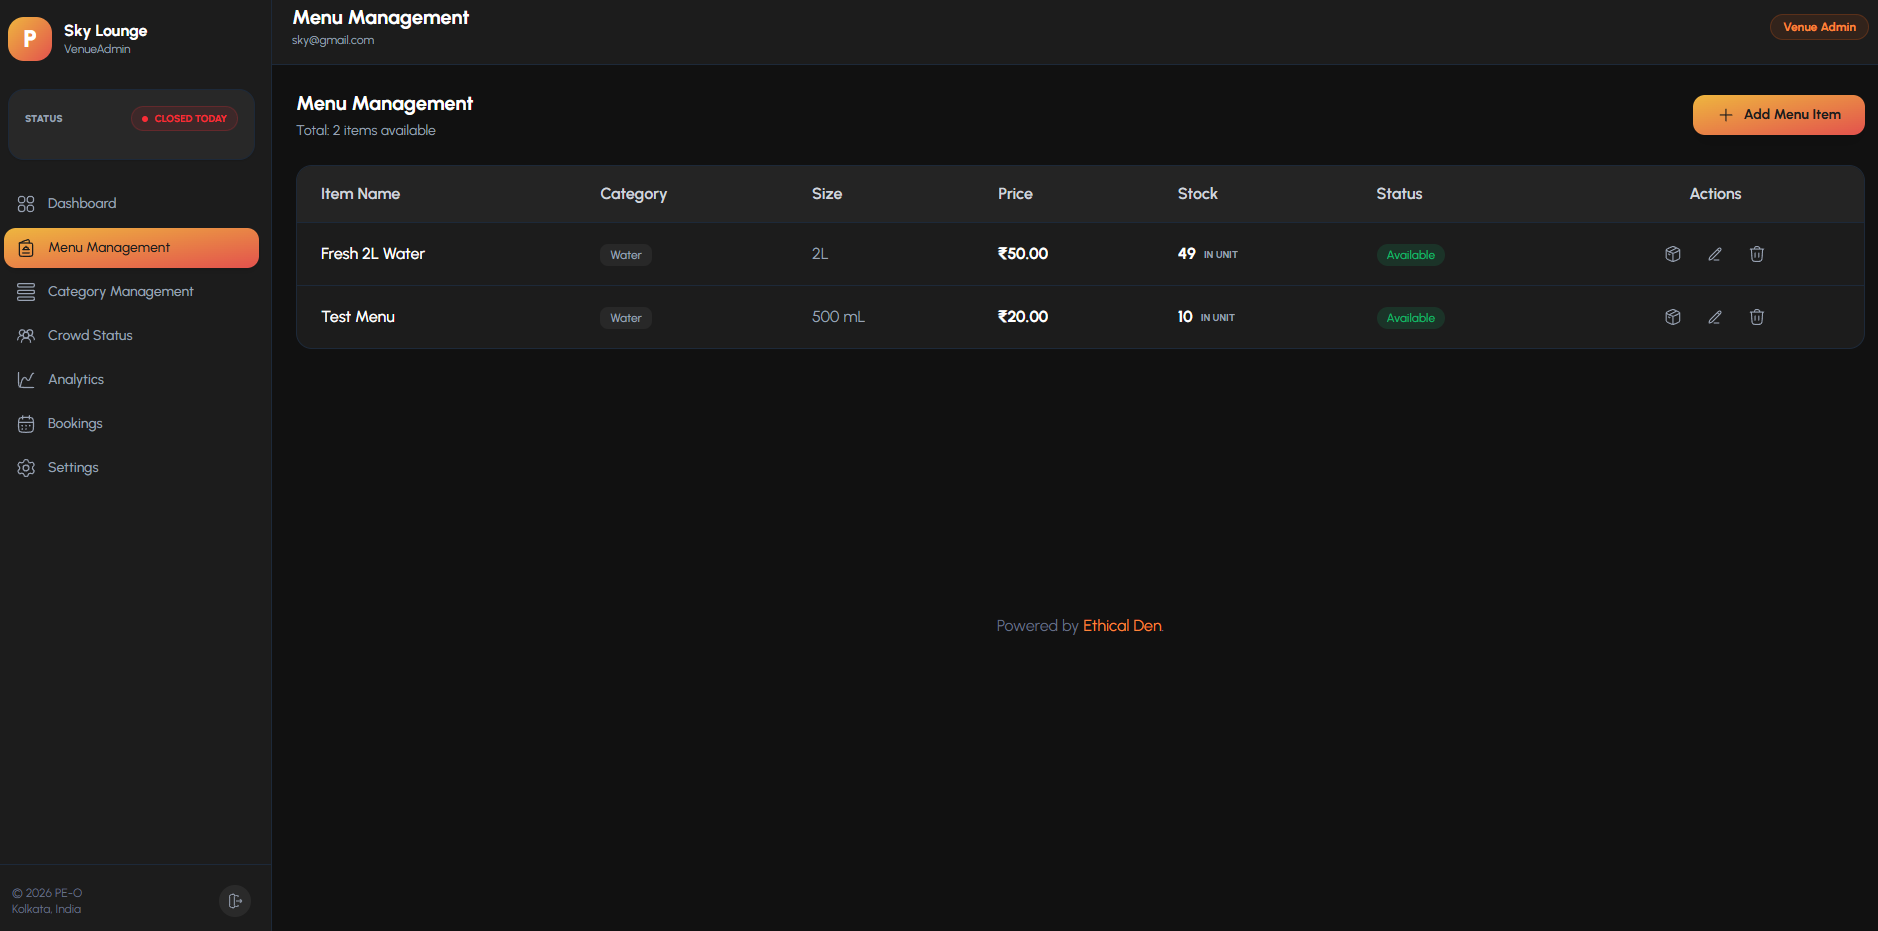Select the Fresh 2L Water item name
This screenshot has width=1878, height=931.
(x=373, y=254)
